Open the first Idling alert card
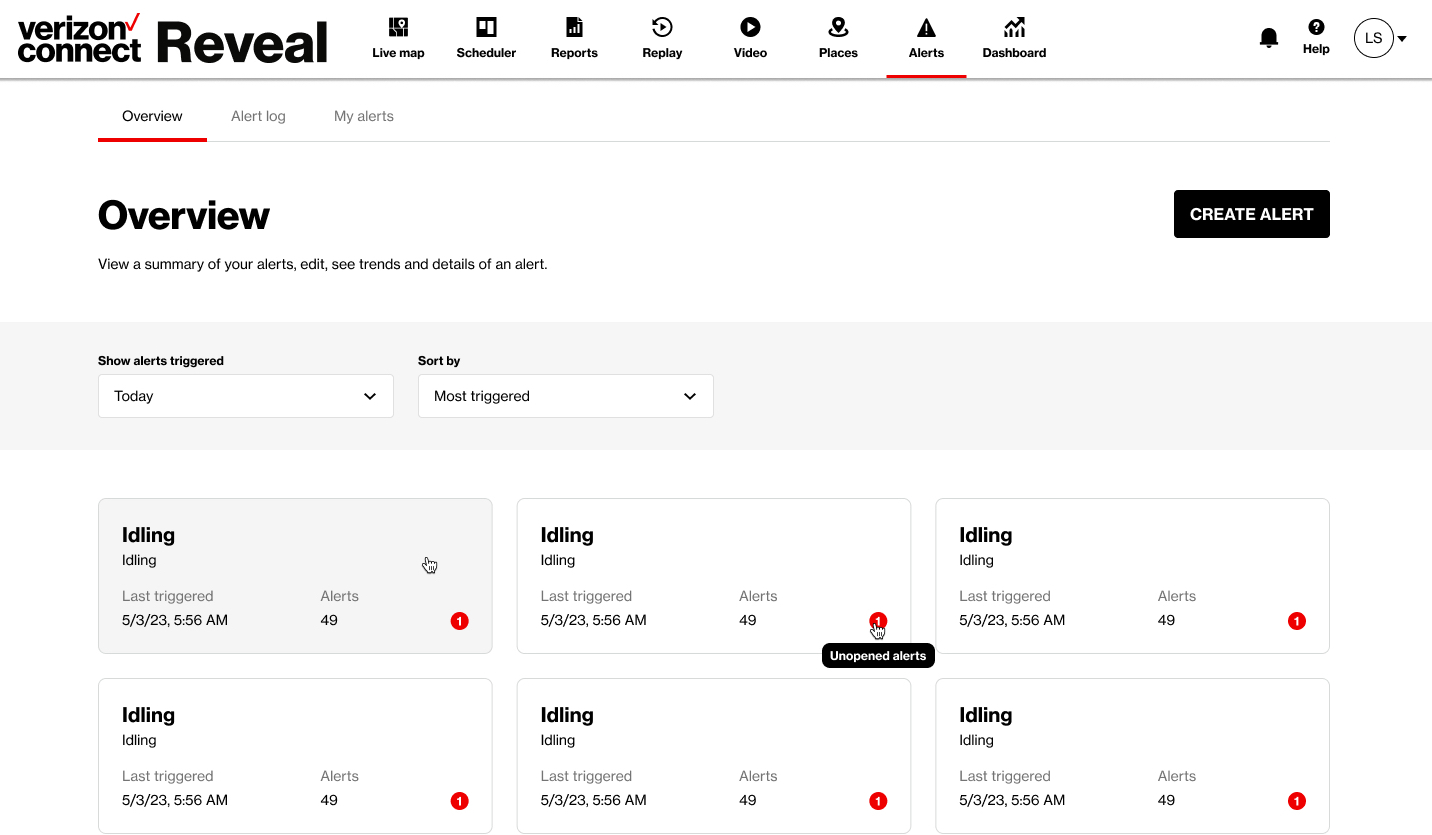The image size is (1432, 835). click(295, 576)
